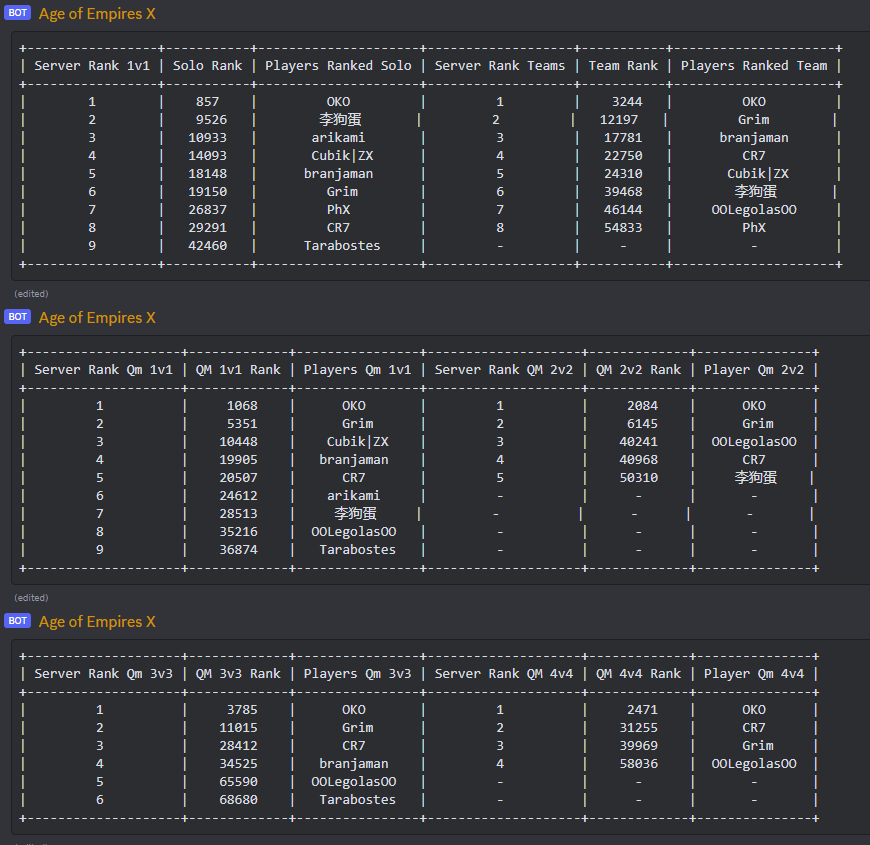
Task: Click the Age of Empires X name above the Qm 3v3 table
Action: point(97,622)
